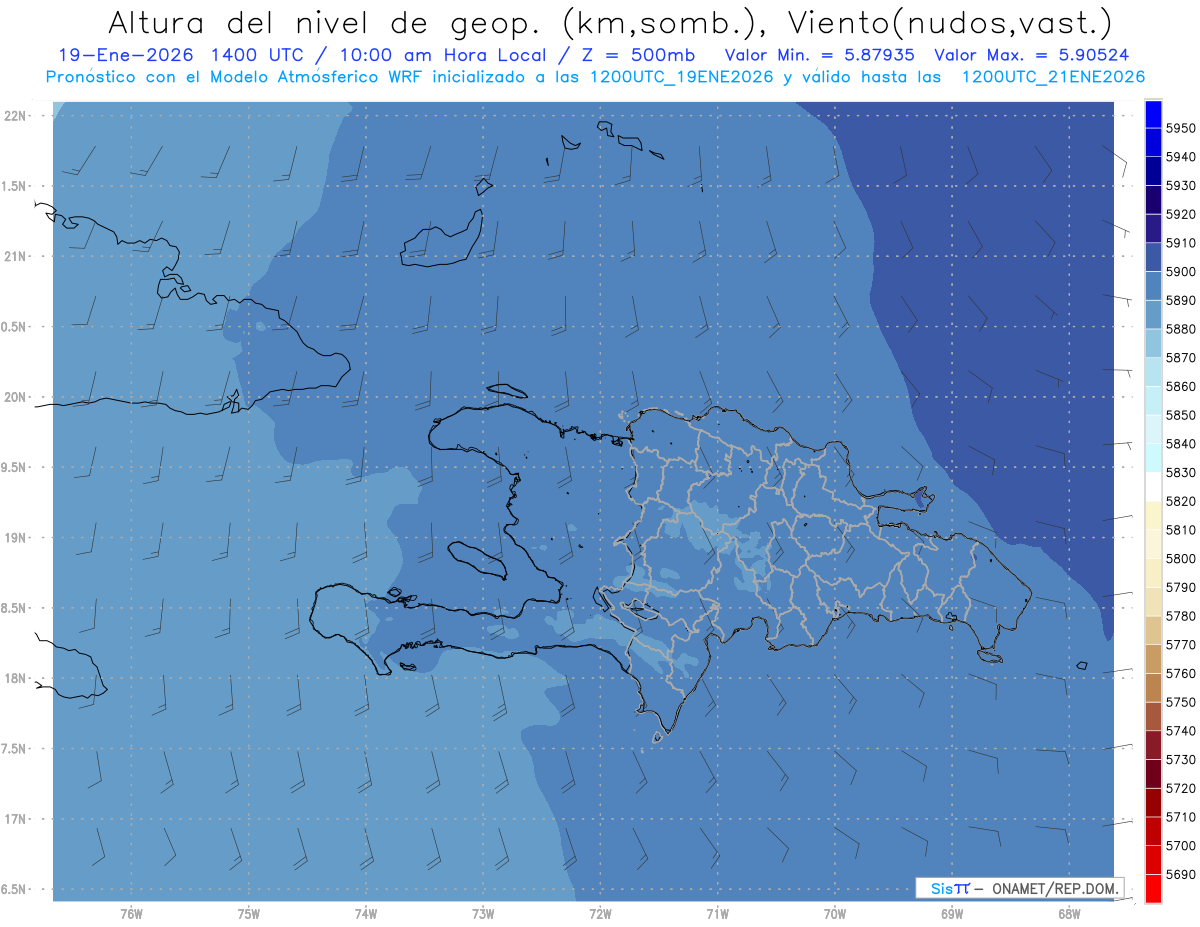The height and width of the screenshot is (927, 1200).
Task: Click the 74W longitude axis label
Action: coord(365,913)
